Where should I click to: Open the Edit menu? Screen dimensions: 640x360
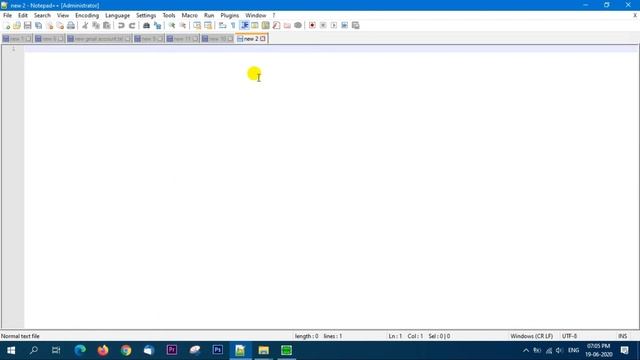(x=23, y=15)
